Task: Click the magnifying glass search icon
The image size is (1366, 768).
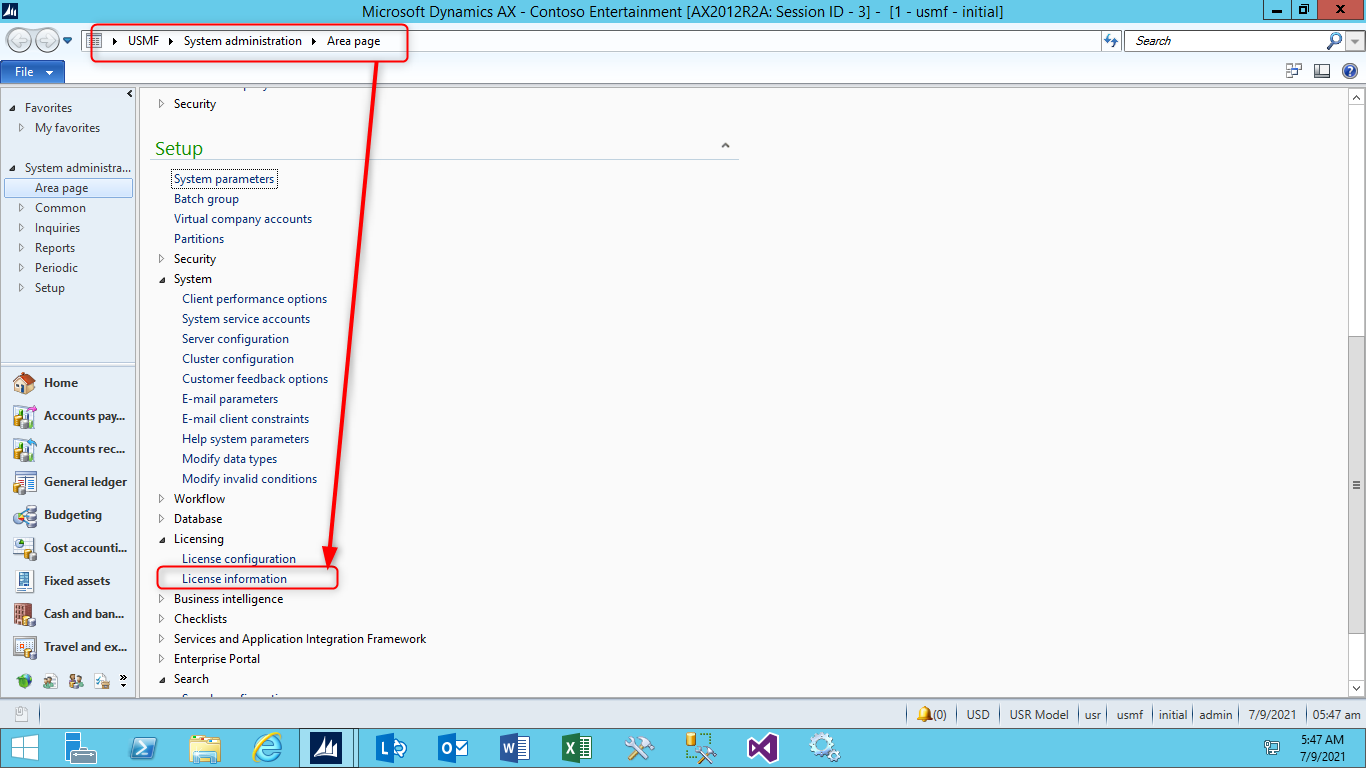Action: pyautogui.click(x=1334, y=41)
